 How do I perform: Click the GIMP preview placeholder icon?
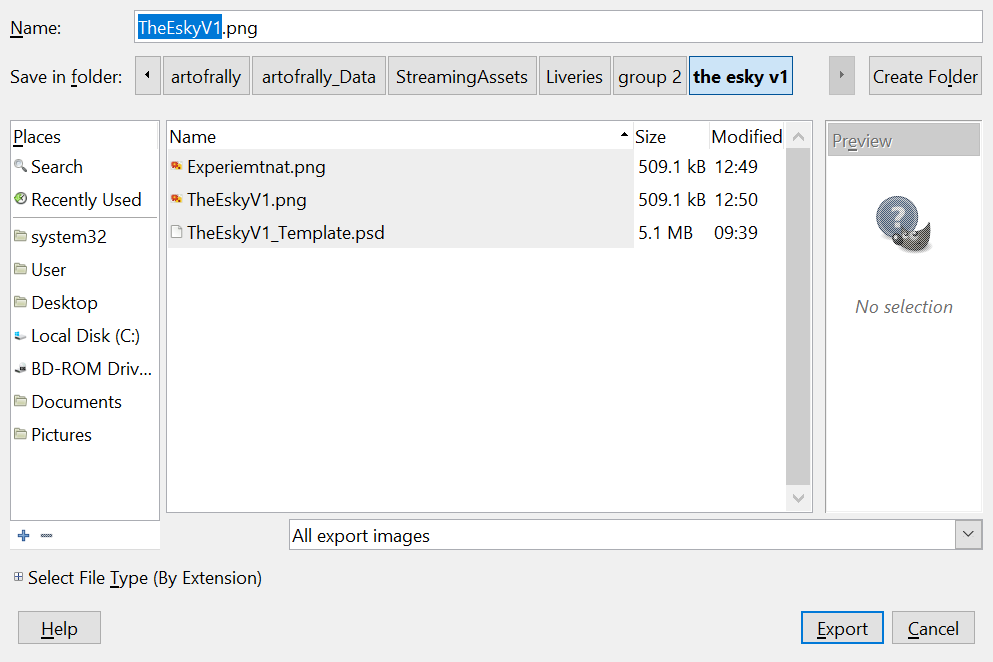click(x=903, y=222)
